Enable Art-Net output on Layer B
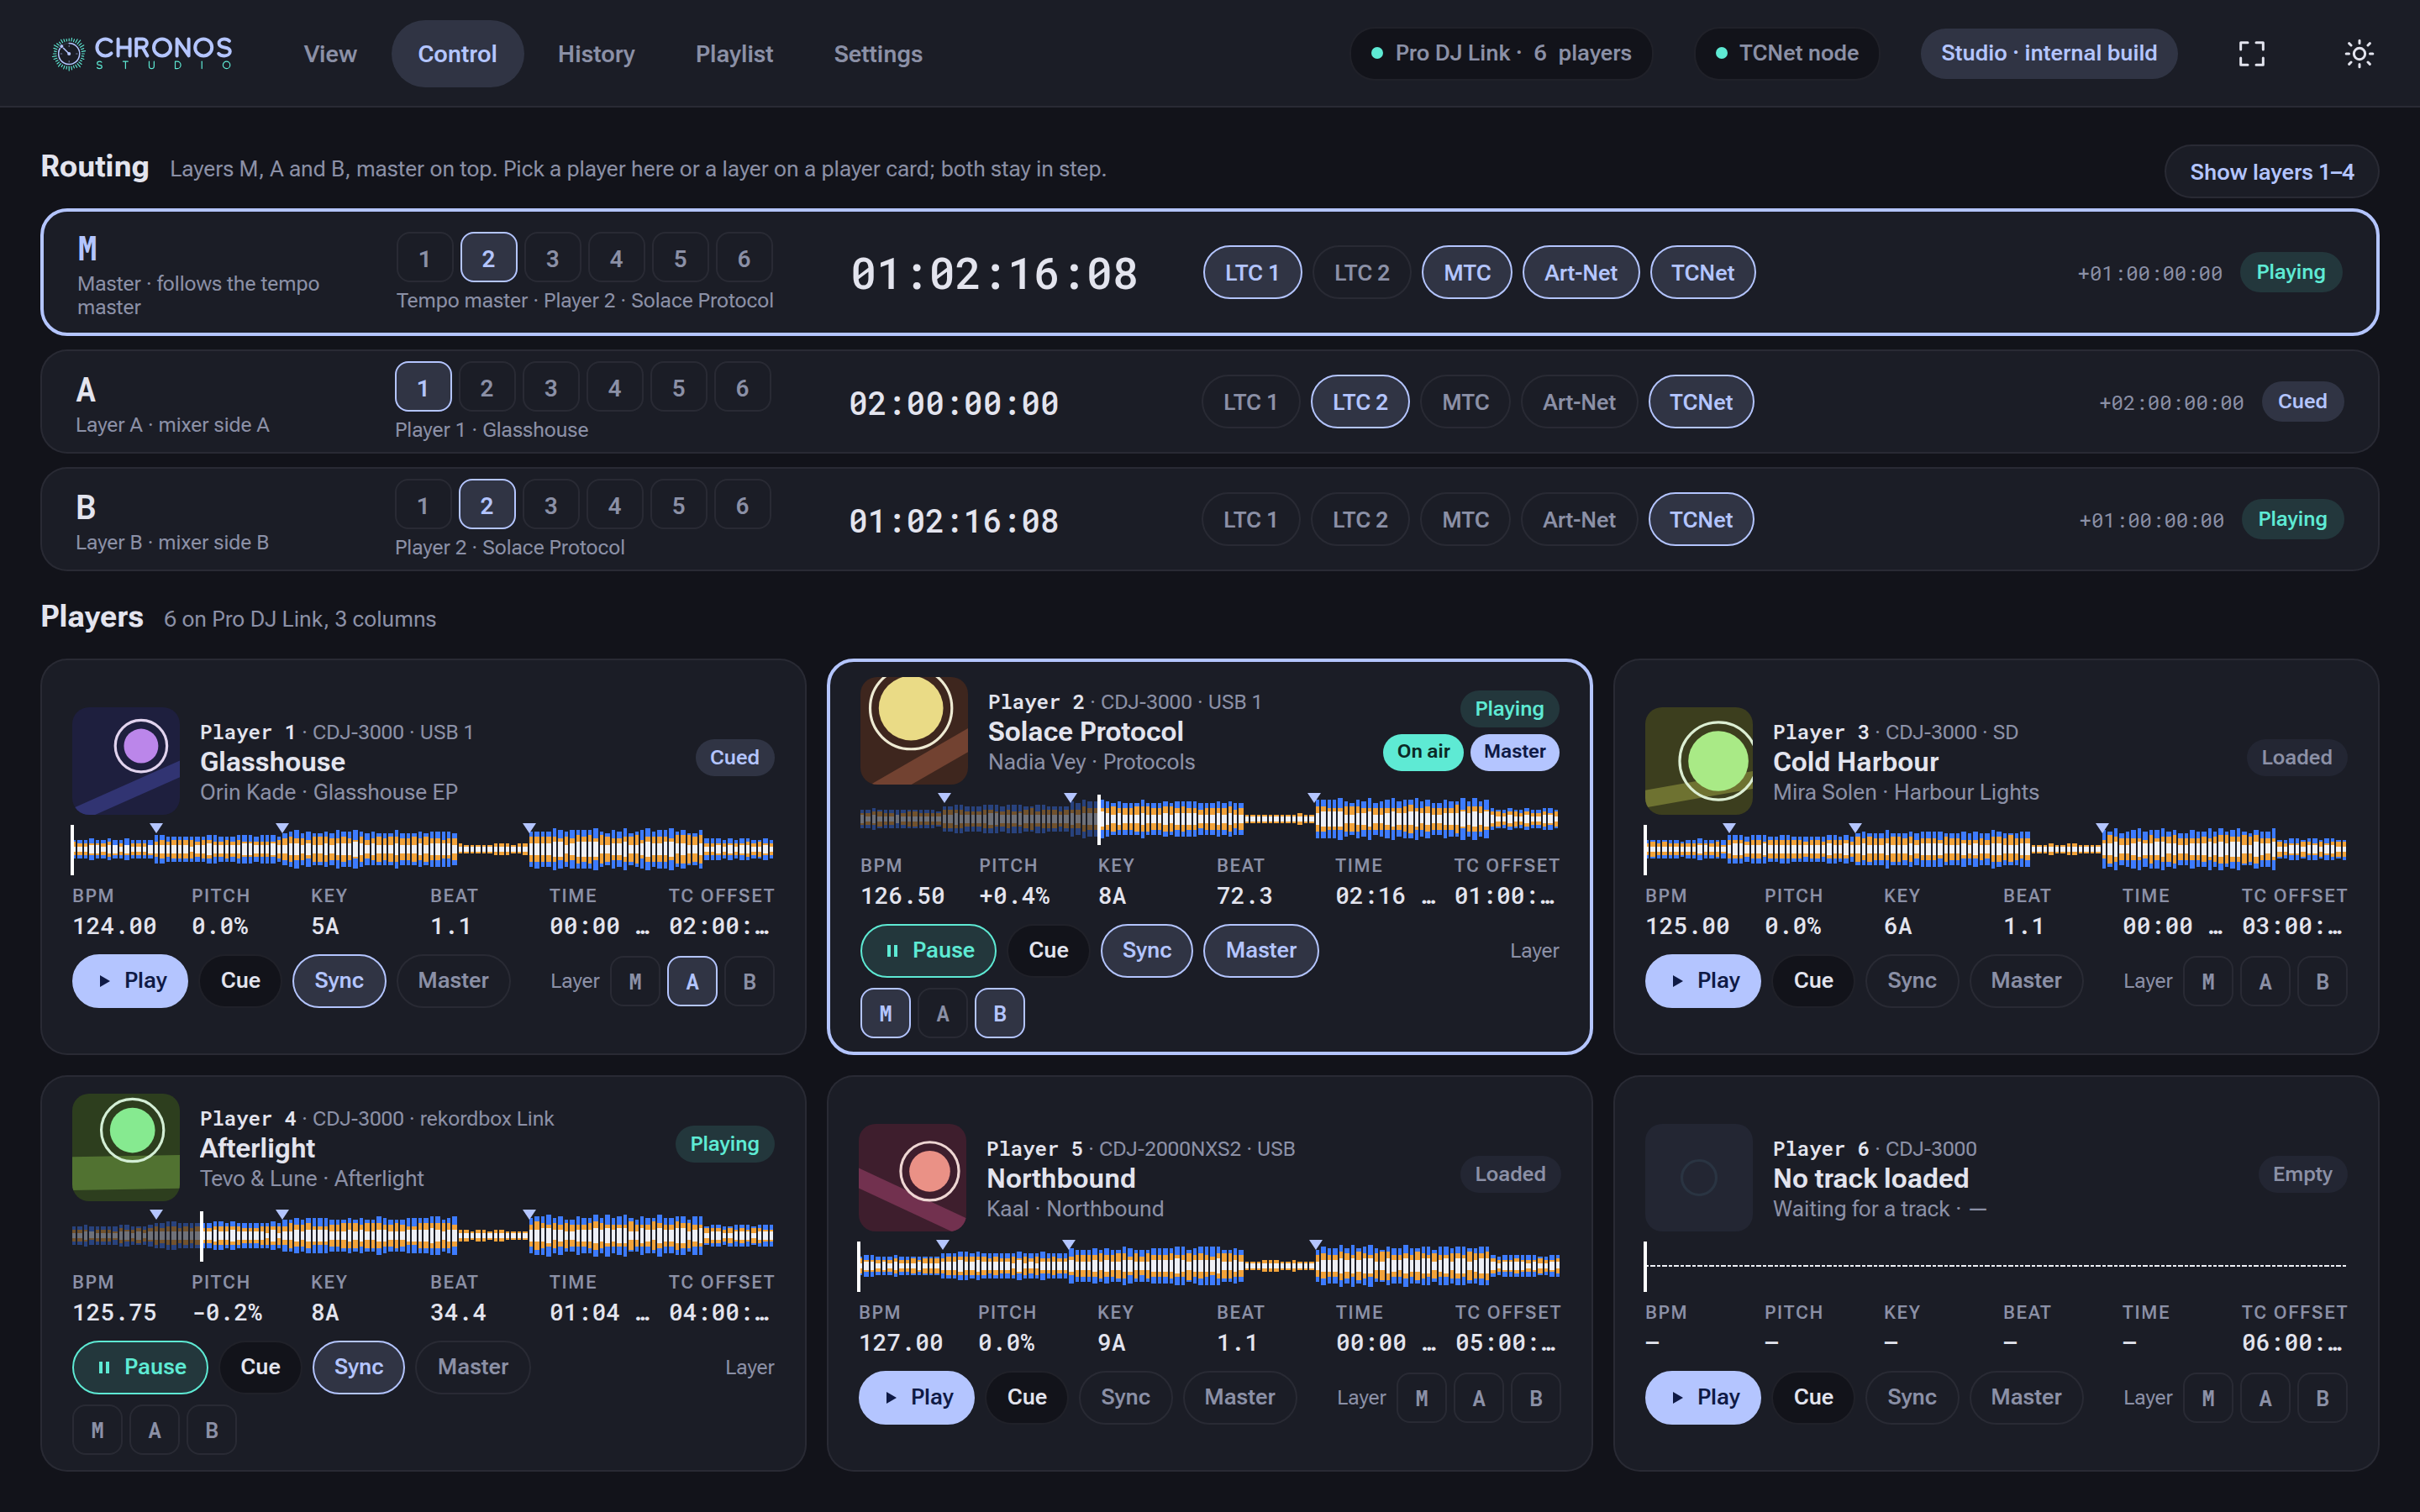The width and height of the screenshot is (2420, 1512). 1578,520
